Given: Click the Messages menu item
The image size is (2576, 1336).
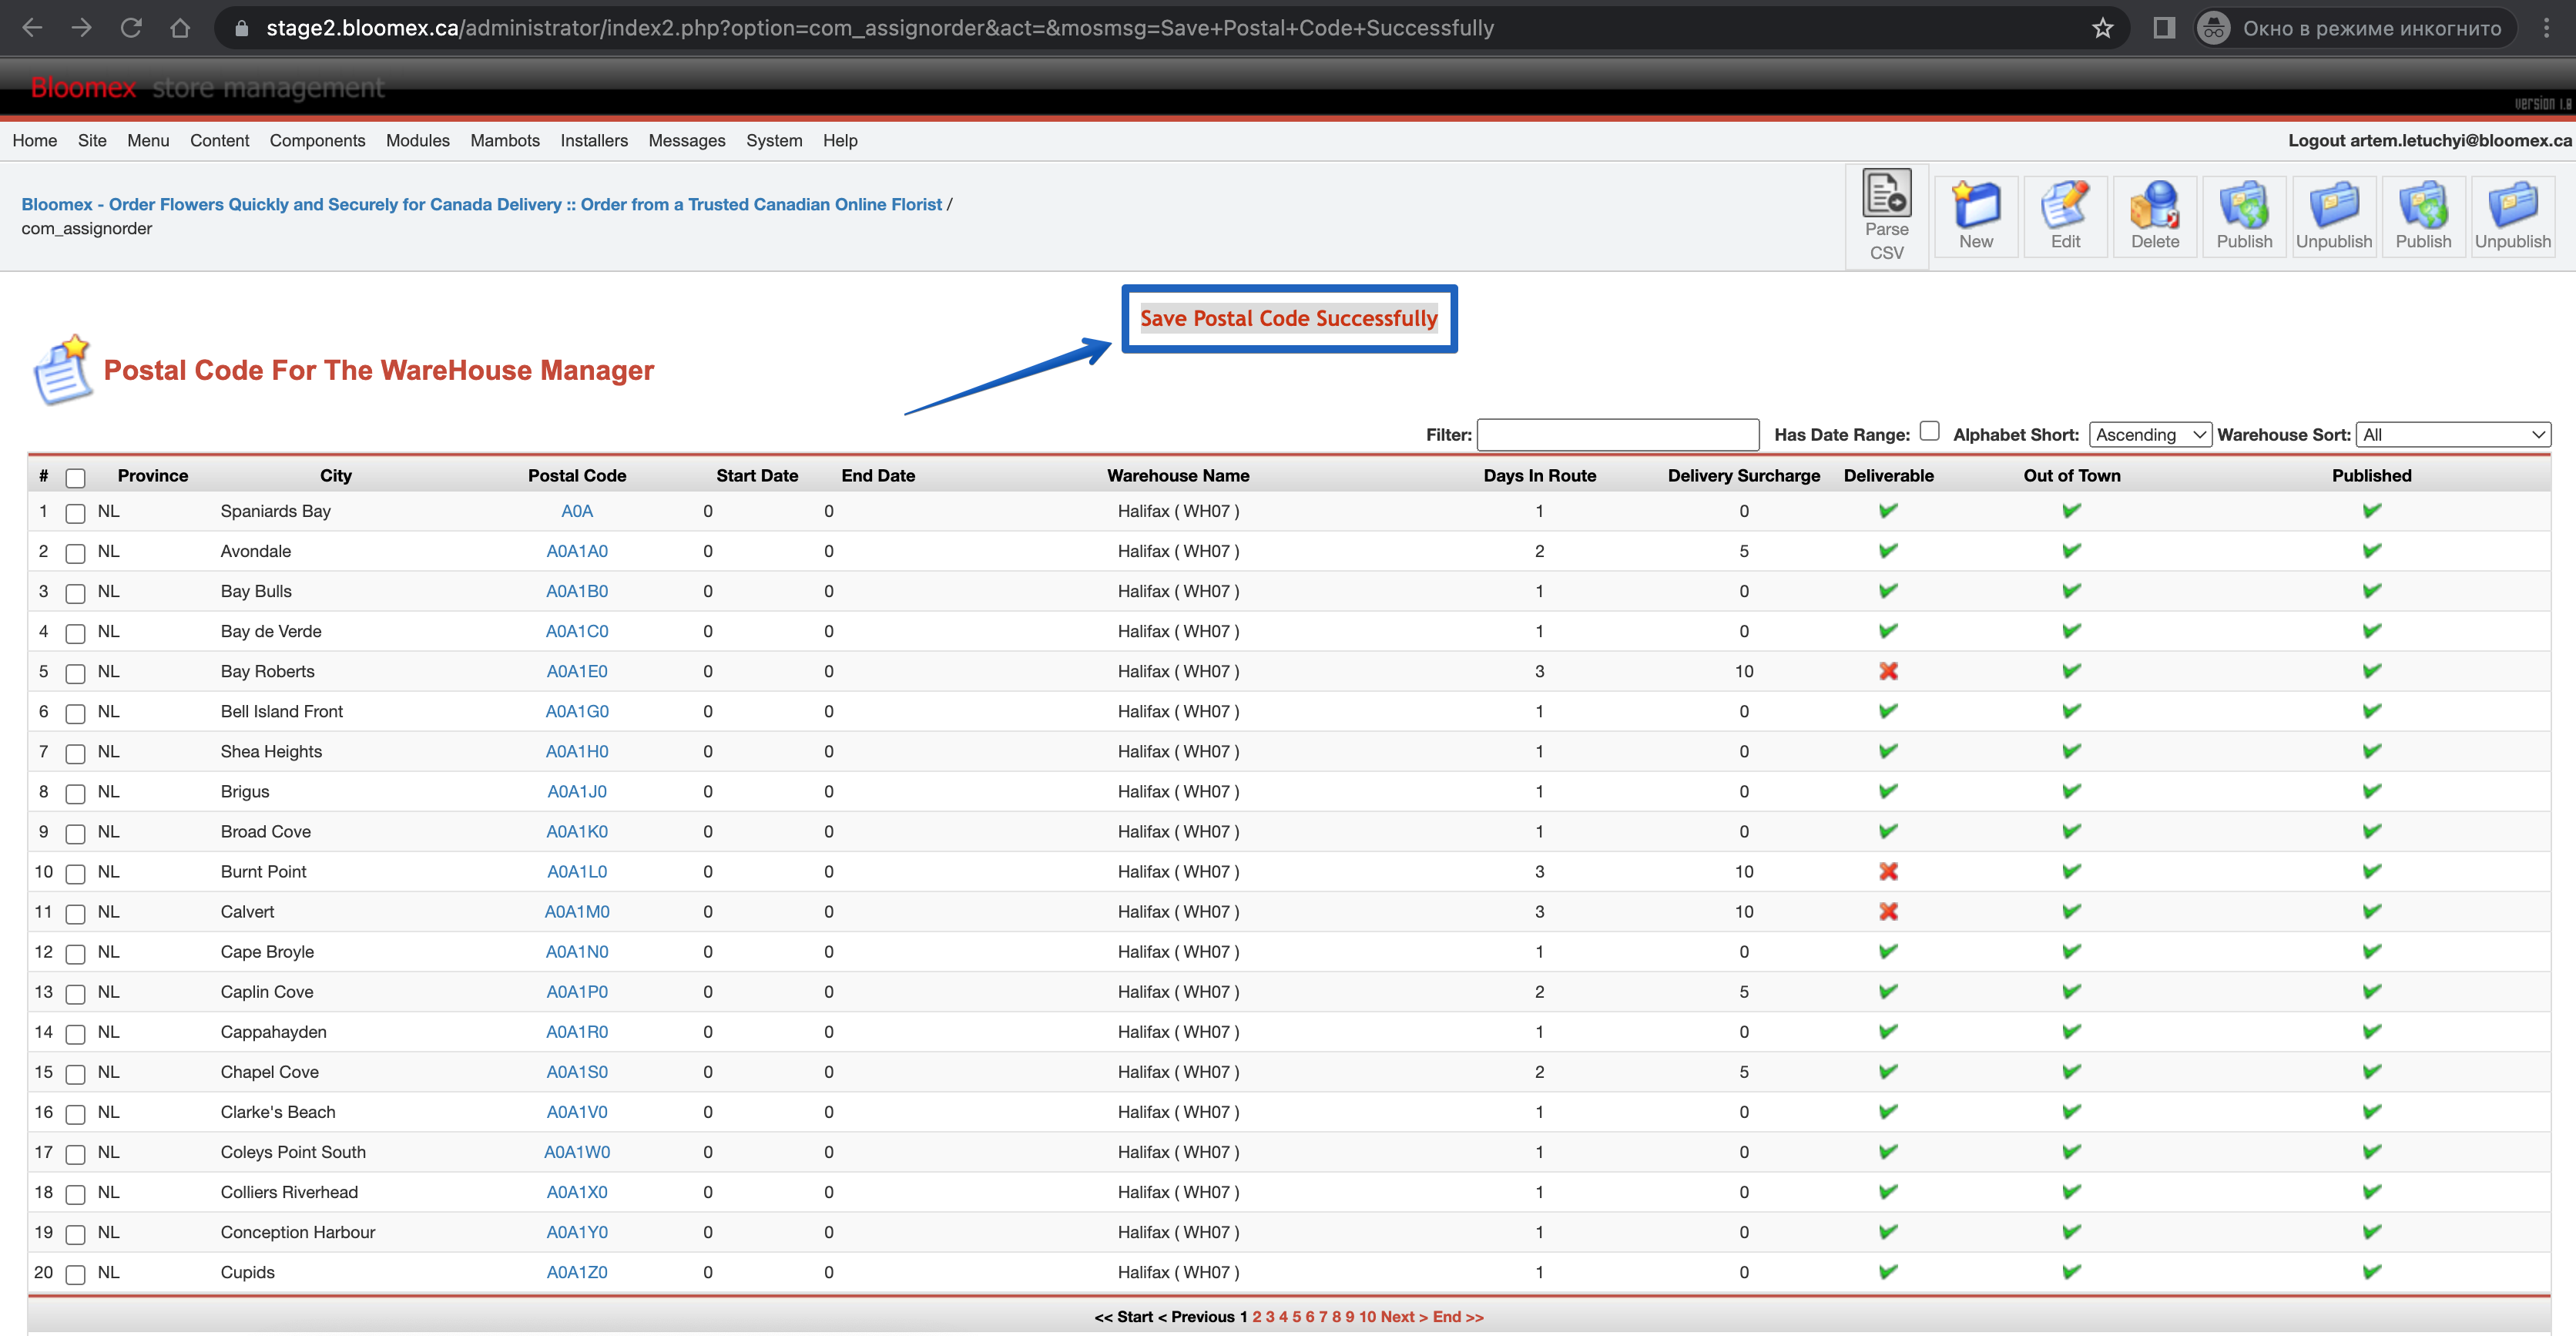Looking at the screenshot, I should point(687,141).
